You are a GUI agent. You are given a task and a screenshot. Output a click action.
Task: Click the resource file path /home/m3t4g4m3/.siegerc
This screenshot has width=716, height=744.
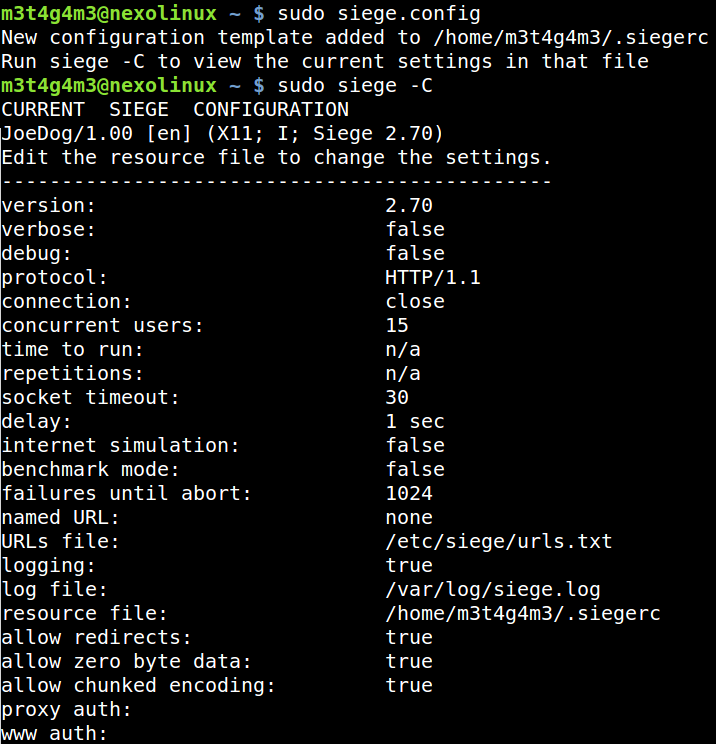[x=522, y=613]
